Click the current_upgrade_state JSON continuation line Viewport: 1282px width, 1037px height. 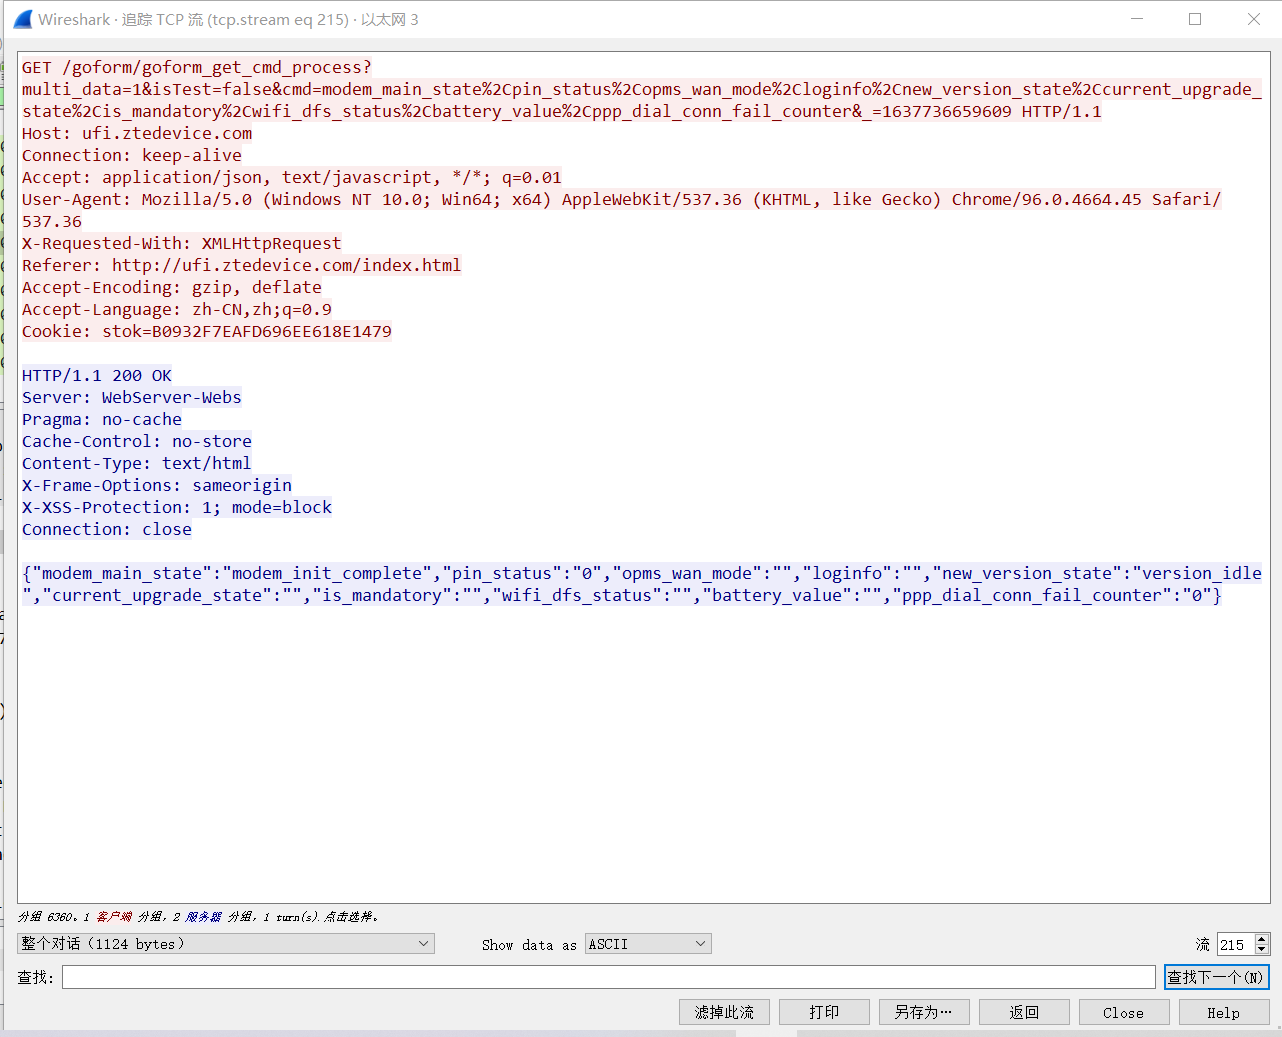point(622,595)
